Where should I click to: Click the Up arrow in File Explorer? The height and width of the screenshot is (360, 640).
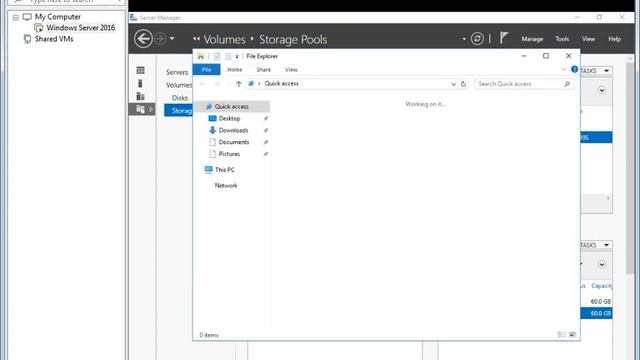point(239,84)
